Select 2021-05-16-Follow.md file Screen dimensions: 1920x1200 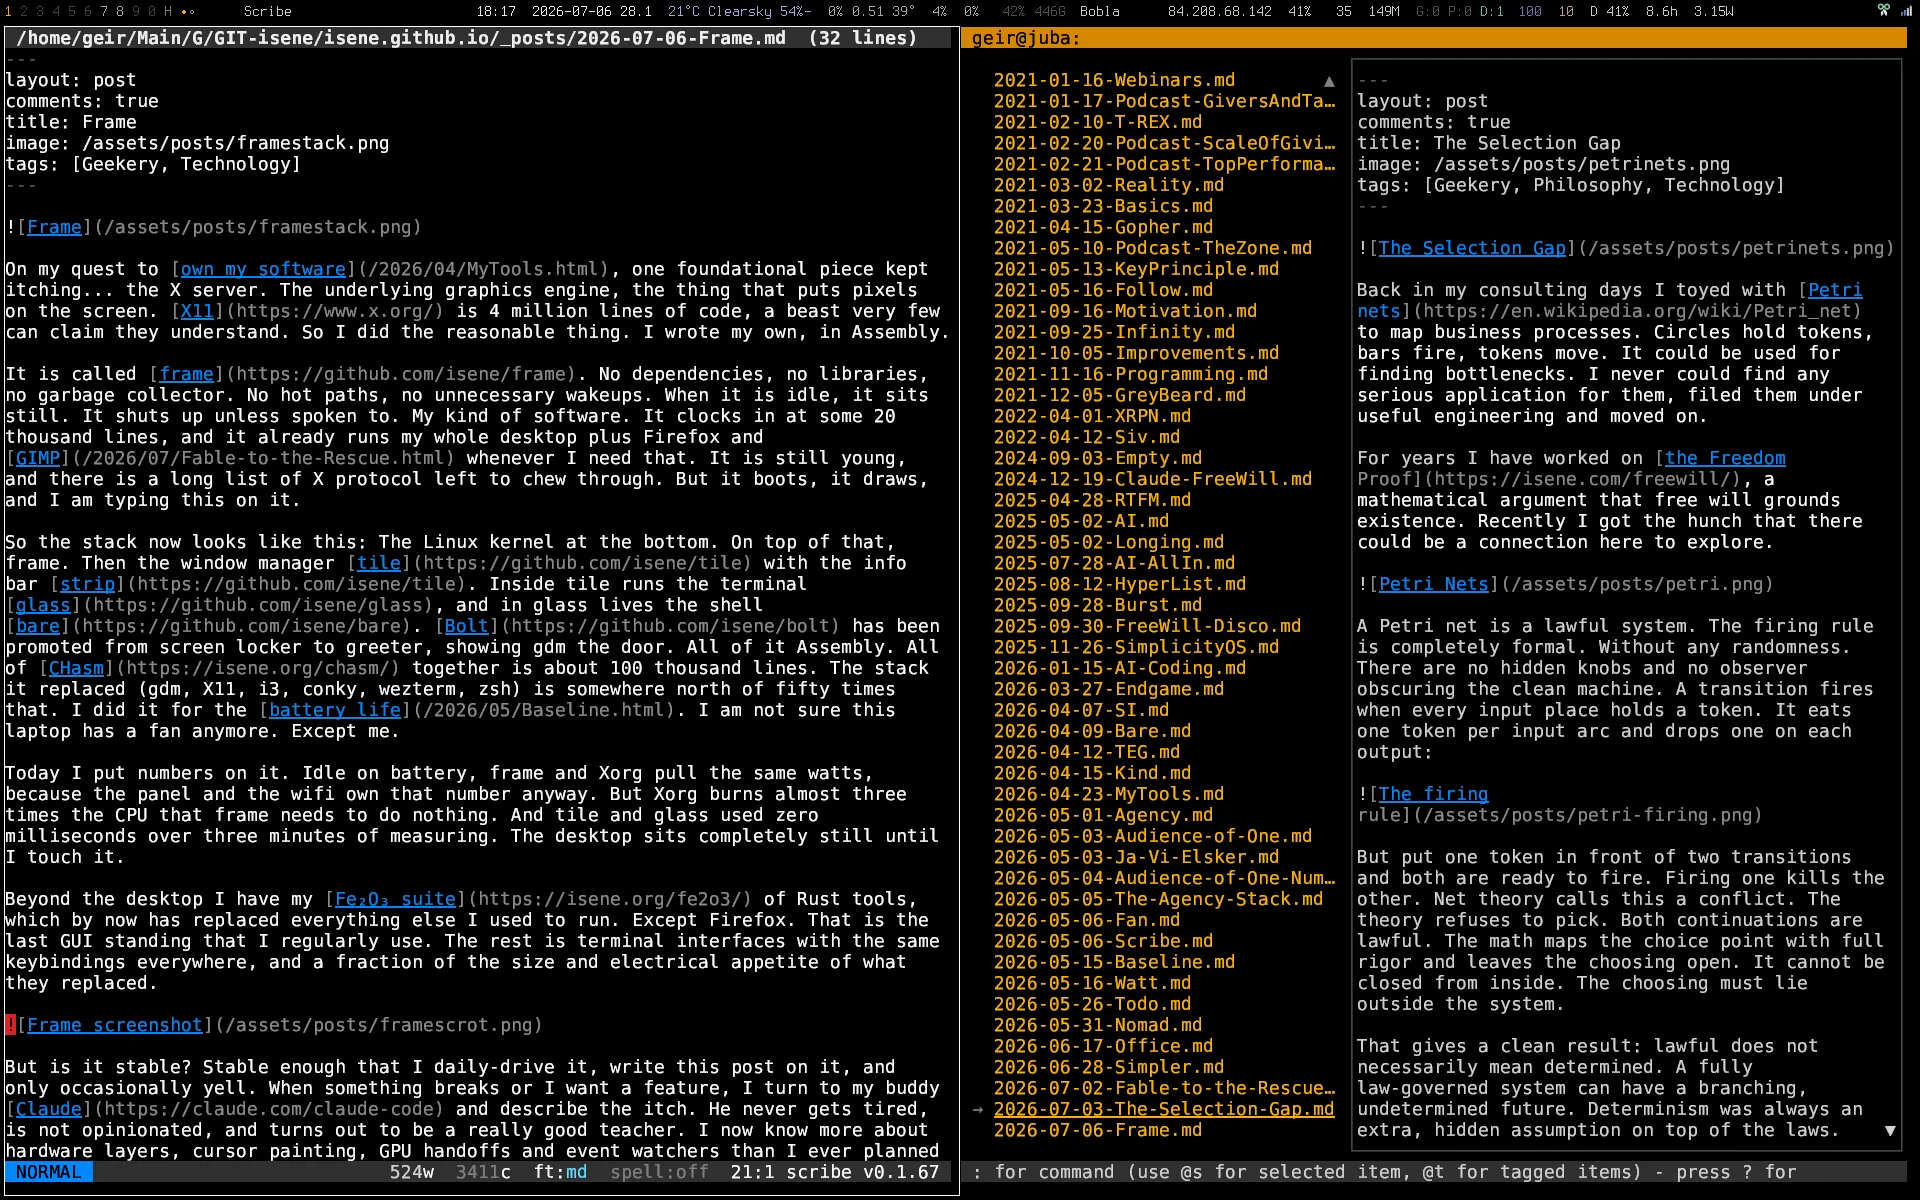click(x=1103, y=290)
